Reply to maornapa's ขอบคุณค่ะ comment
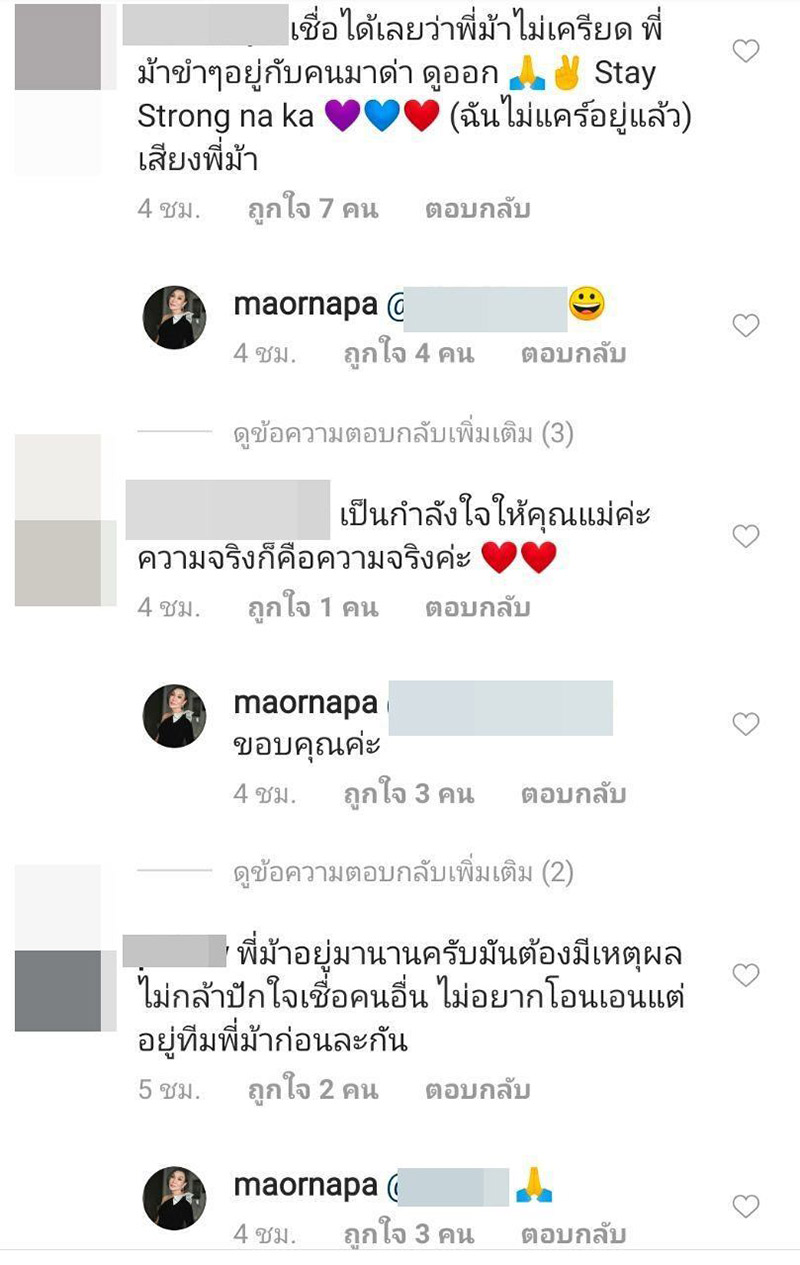 pos(573,795)
